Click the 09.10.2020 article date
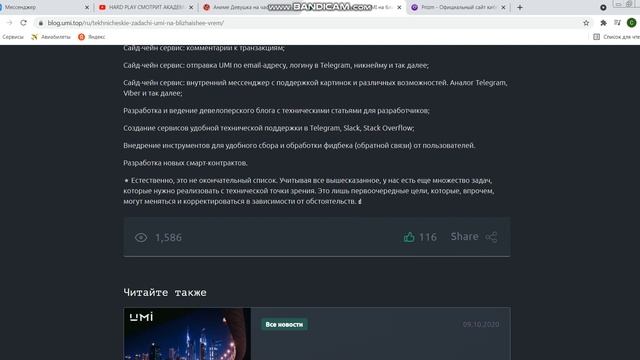 (x=481, y=324)
